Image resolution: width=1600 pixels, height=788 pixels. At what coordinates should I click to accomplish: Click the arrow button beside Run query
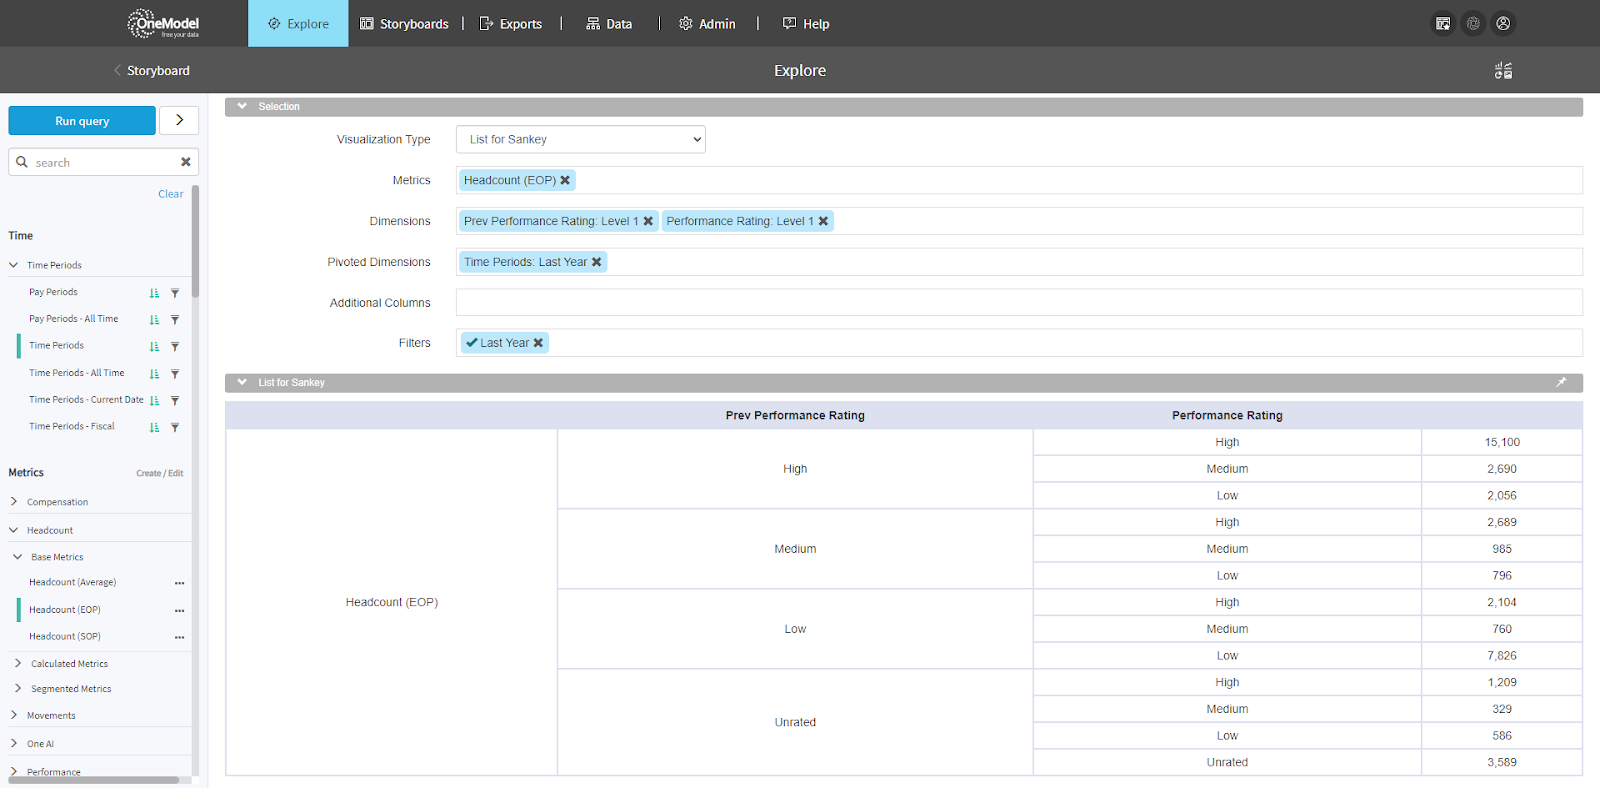(x=179, y=120)
